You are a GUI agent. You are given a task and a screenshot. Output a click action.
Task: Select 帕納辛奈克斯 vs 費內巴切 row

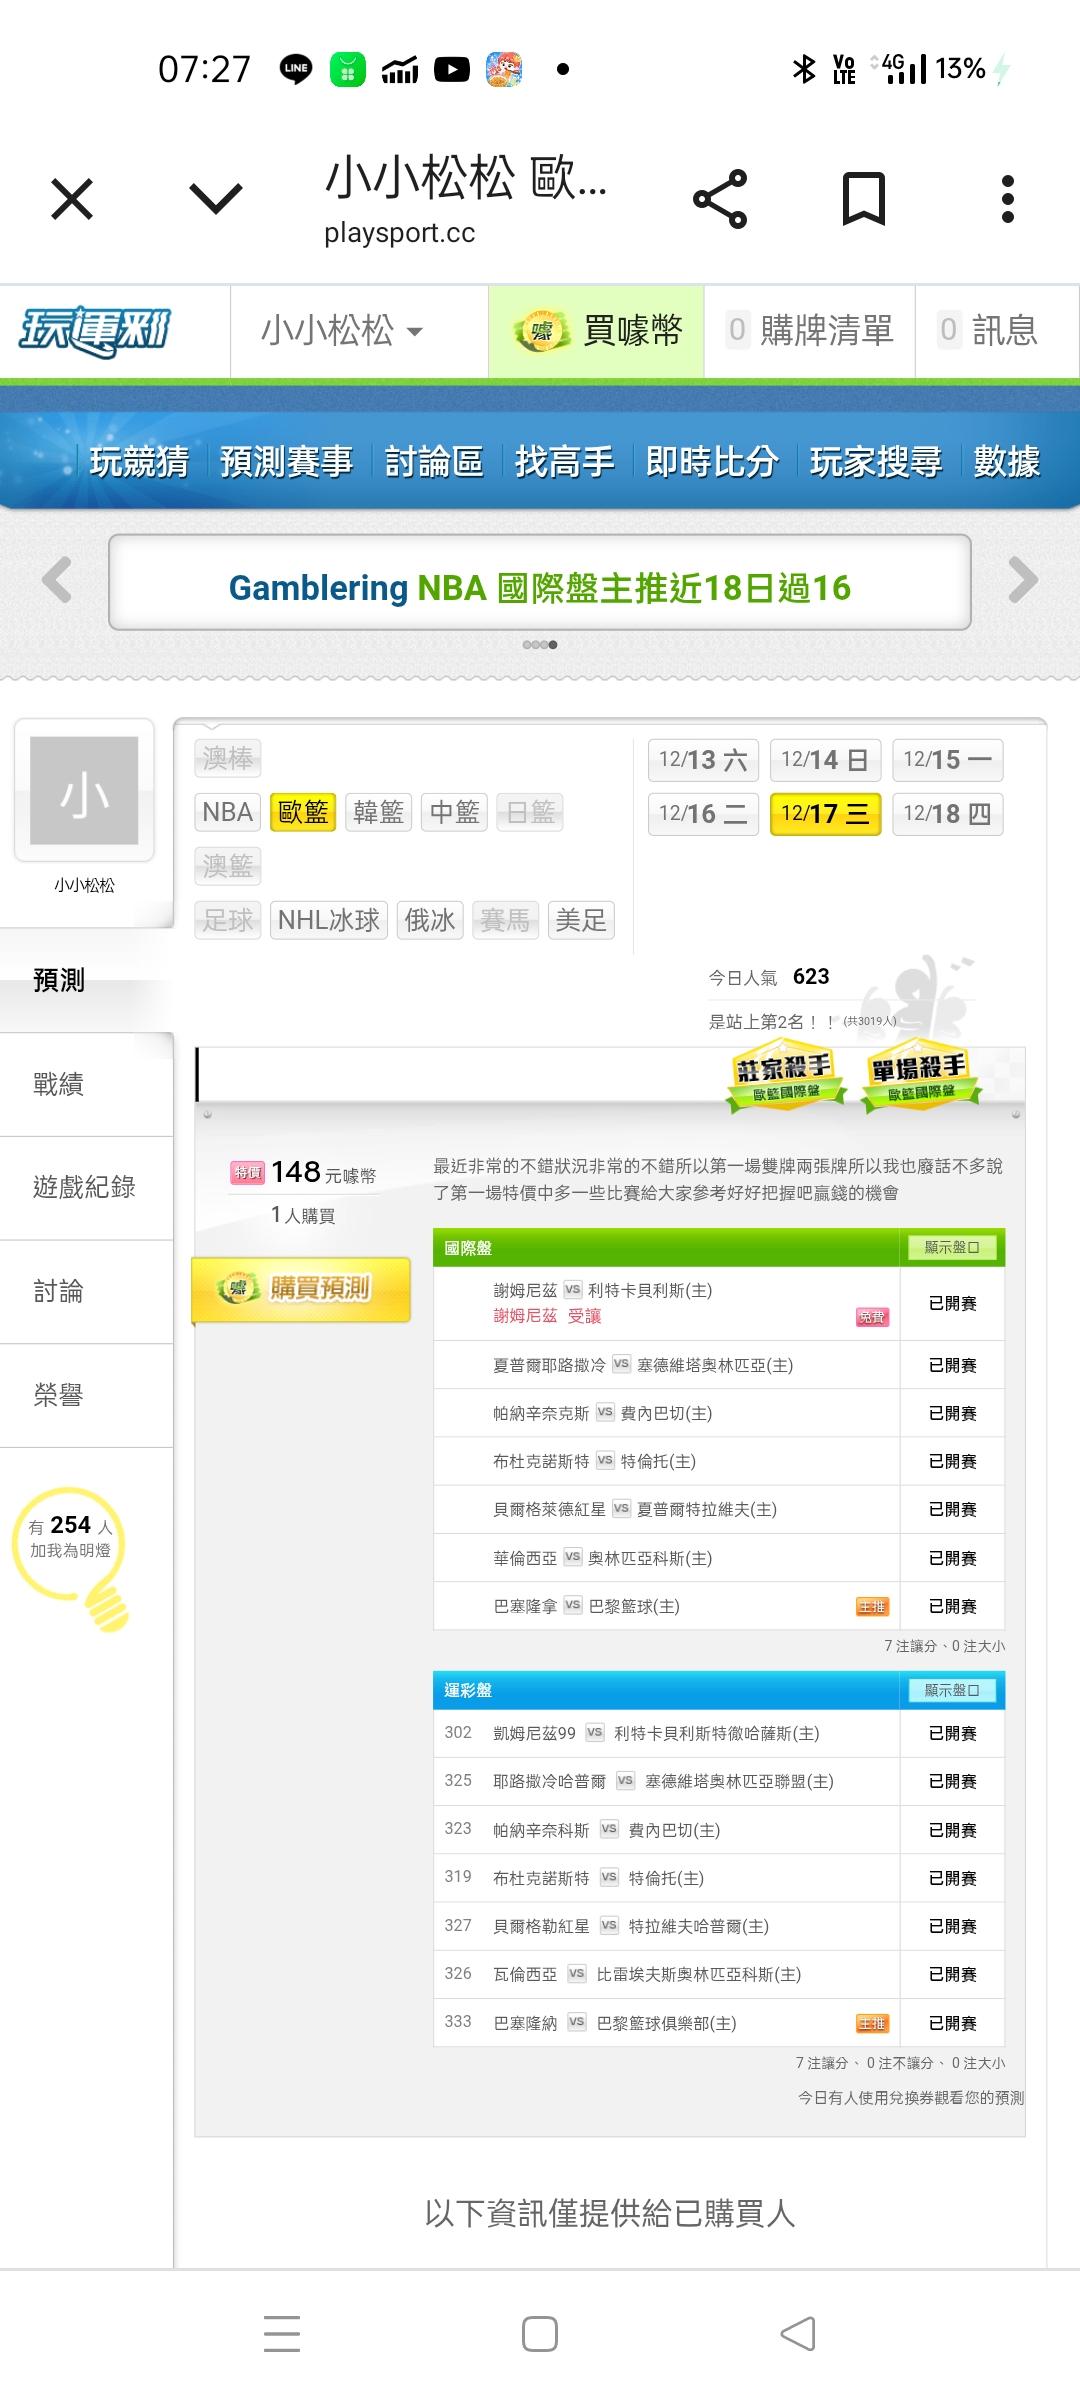pyautogui.click(x=718, y=1413)
